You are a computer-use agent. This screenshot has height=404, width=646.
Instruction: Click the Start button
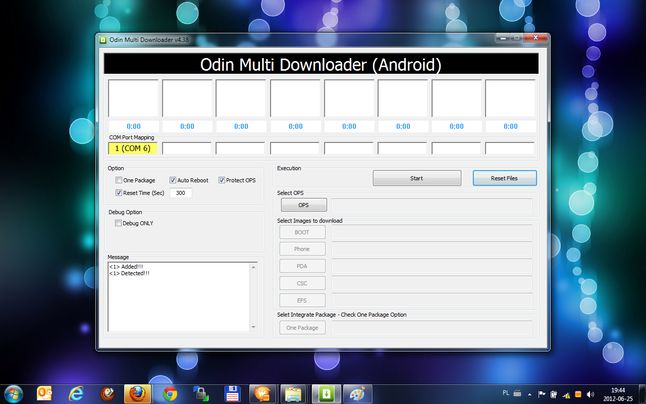417,178
